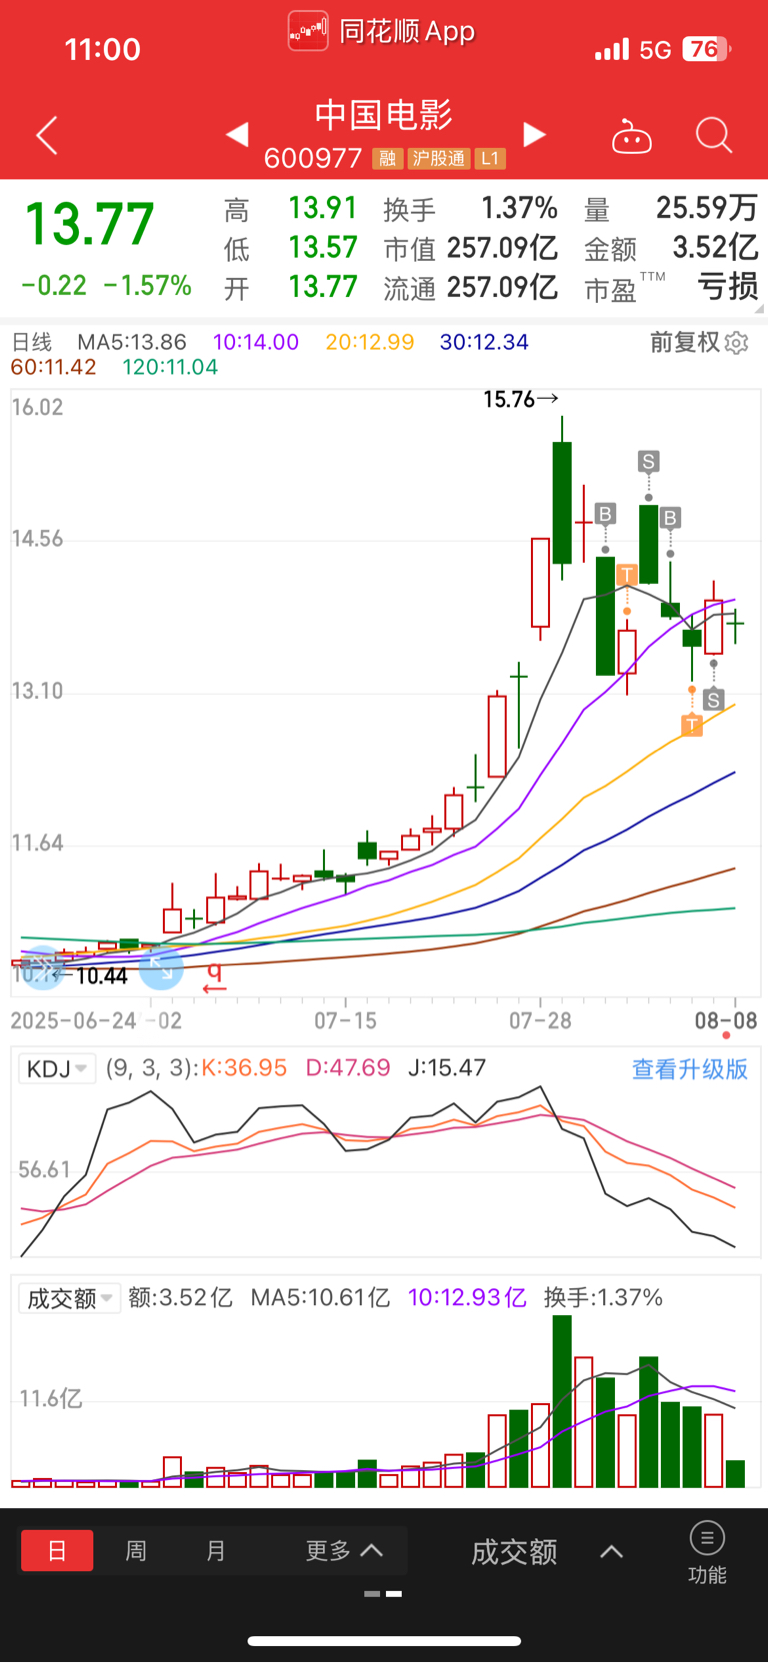Tap the 11:00 clock in status bar
The height and width of the screenshot is (1663, 768).
coord(103,49)
